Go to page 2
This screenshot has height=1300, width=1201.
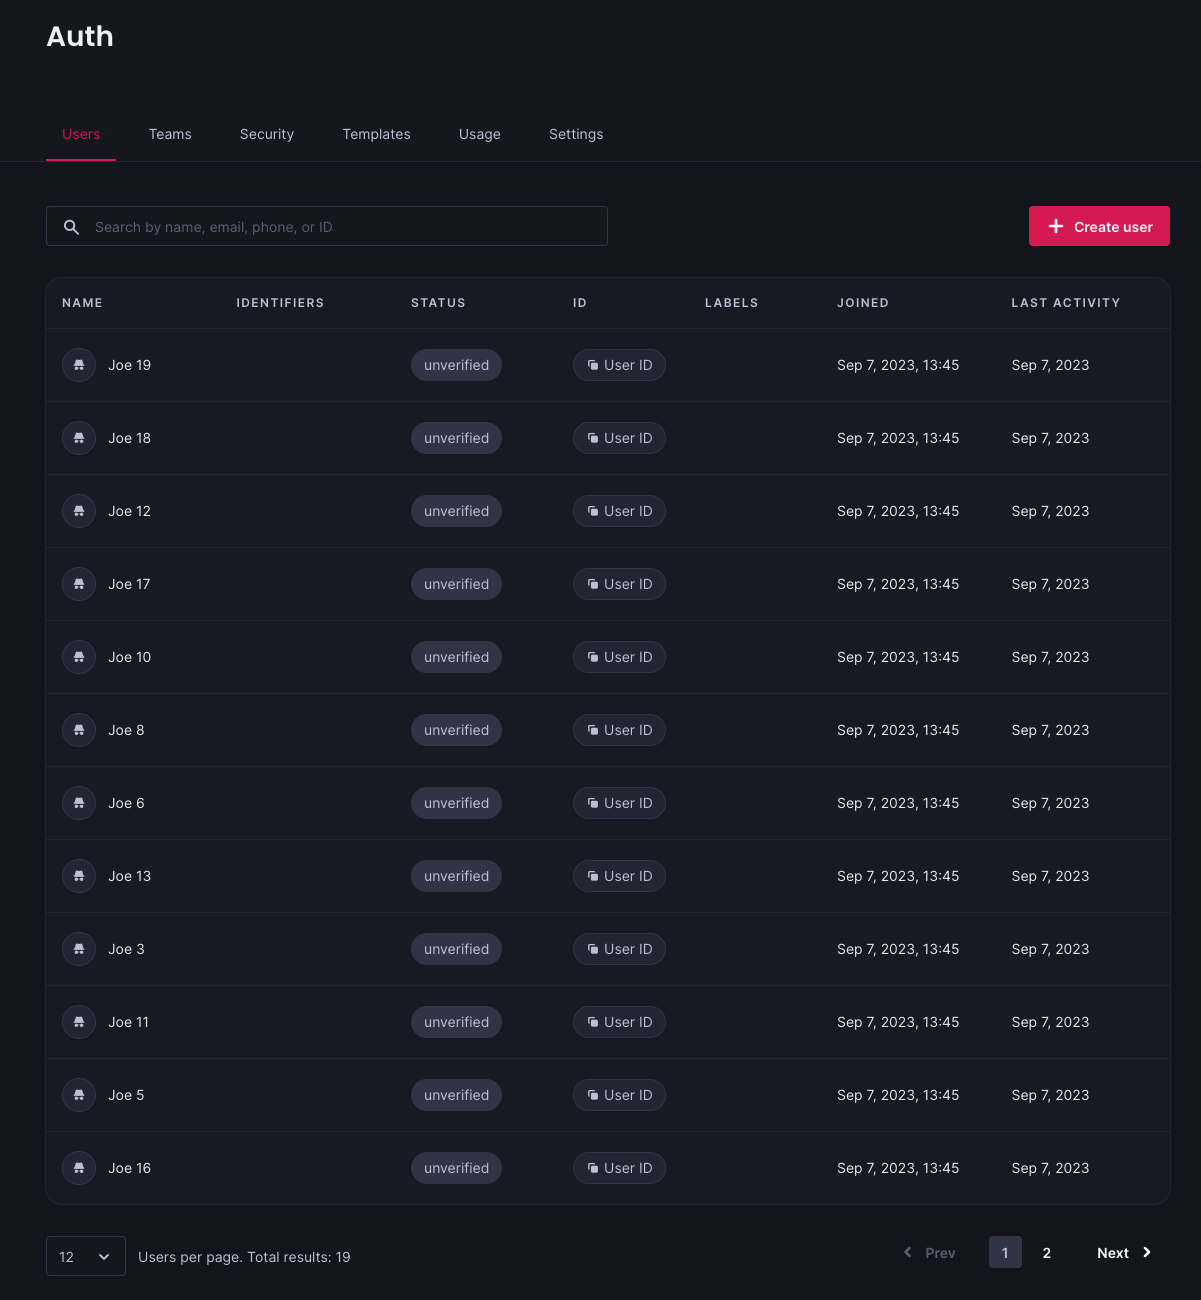(x=1046, y=1252)
